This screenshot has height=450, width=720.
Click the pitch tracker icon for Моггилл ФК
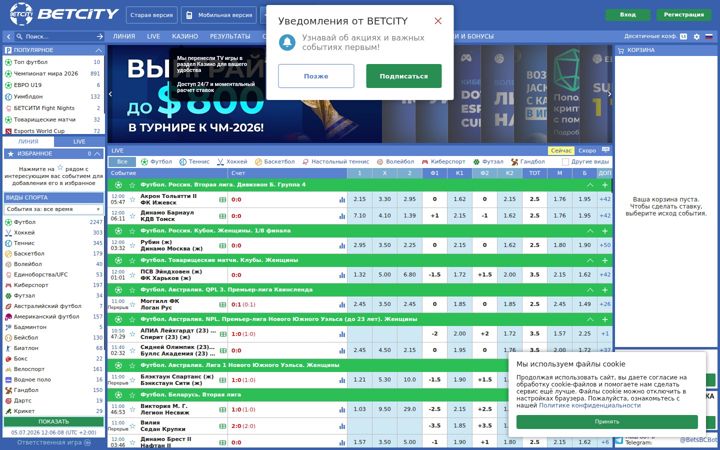point(223,304)
